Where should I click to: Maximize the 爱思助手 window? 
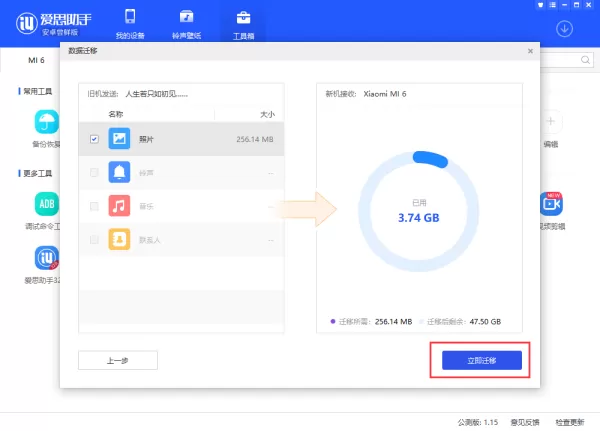click(576, 5)
